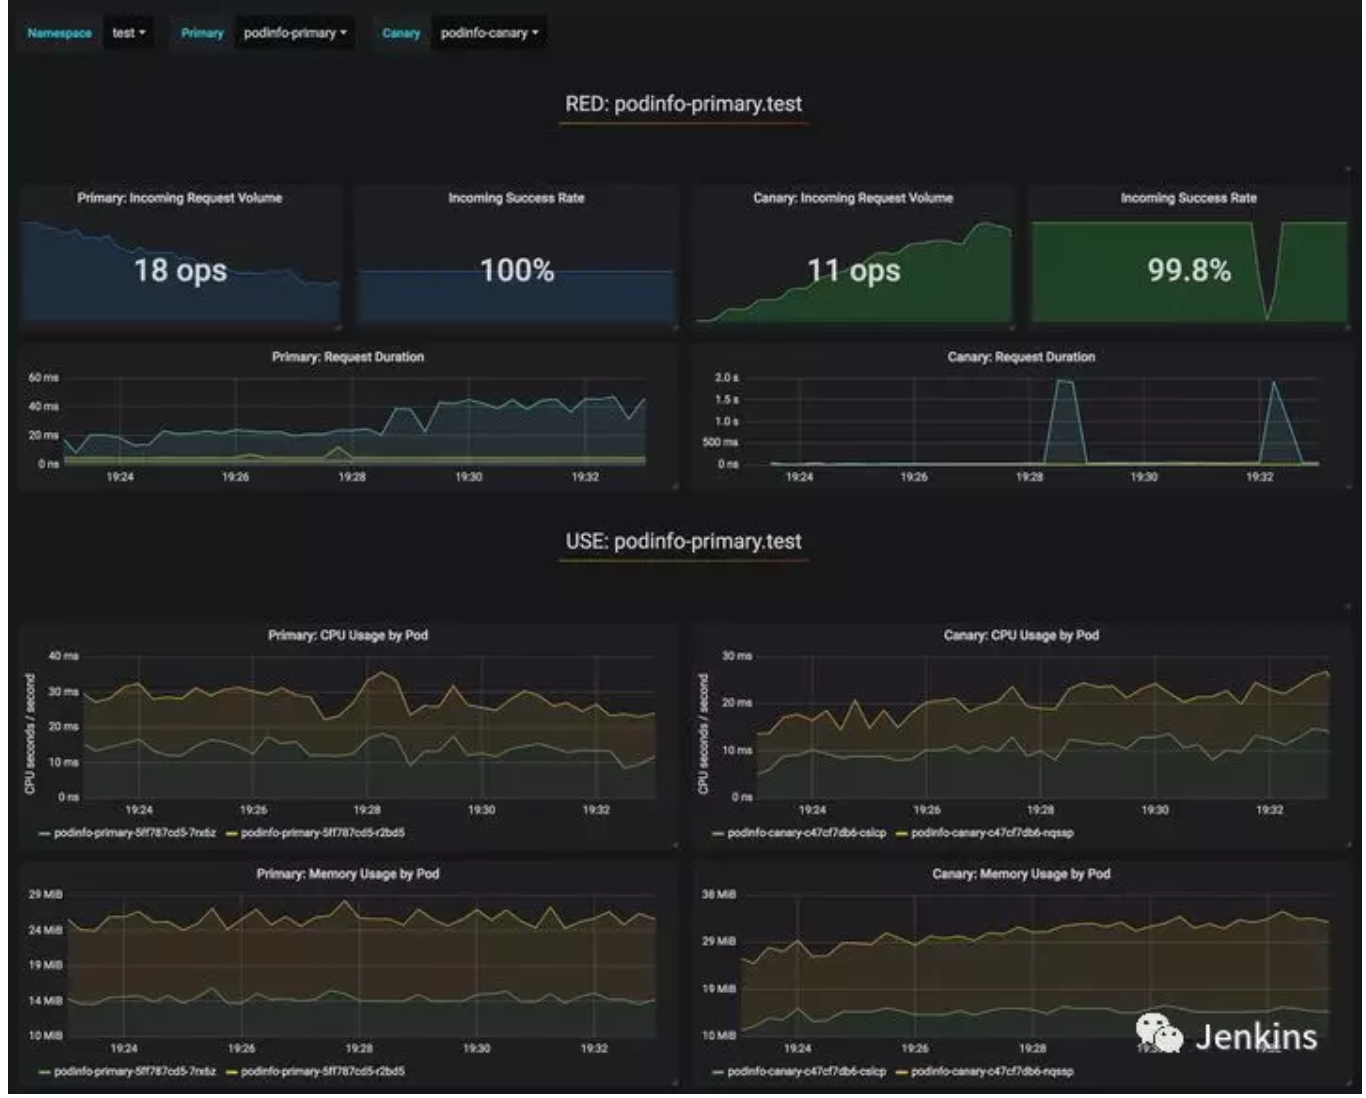Open Canary: Request Duration panel title menu
This screenshot has height=1098, width=1366.
(x=1021, y=357)
